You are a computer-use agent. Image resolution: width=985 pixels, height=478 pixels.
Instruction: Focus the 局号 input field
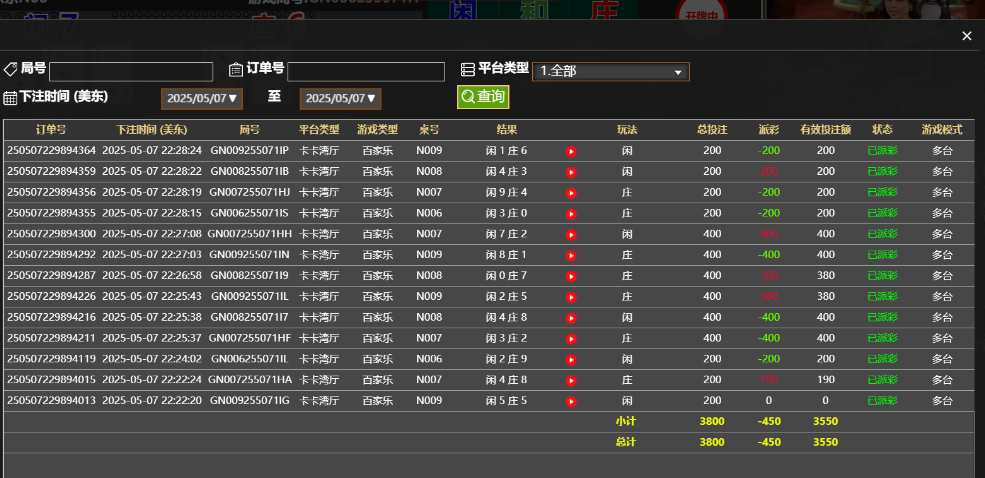click(x=131, y=72)
